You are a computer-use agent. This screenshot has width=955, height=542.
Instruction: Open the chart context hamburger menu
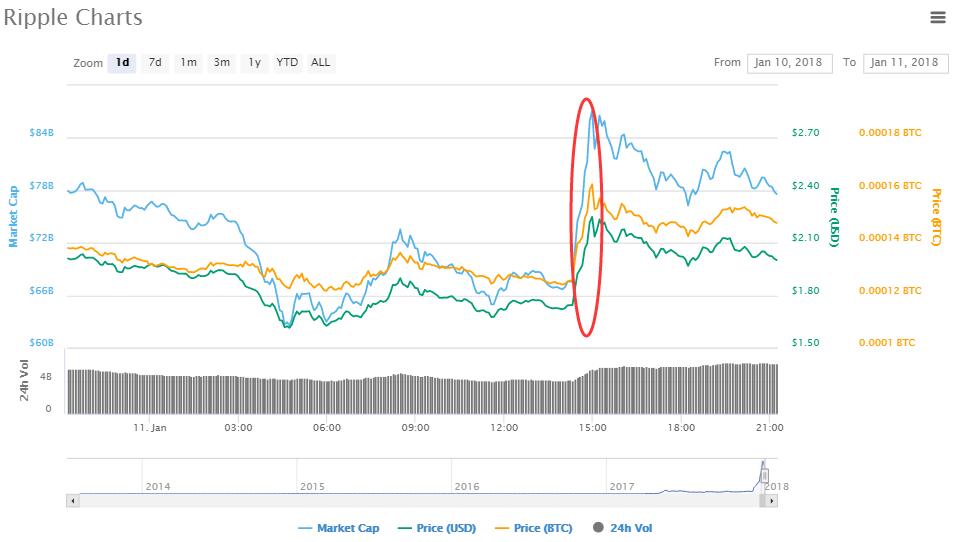coord(938,18)
